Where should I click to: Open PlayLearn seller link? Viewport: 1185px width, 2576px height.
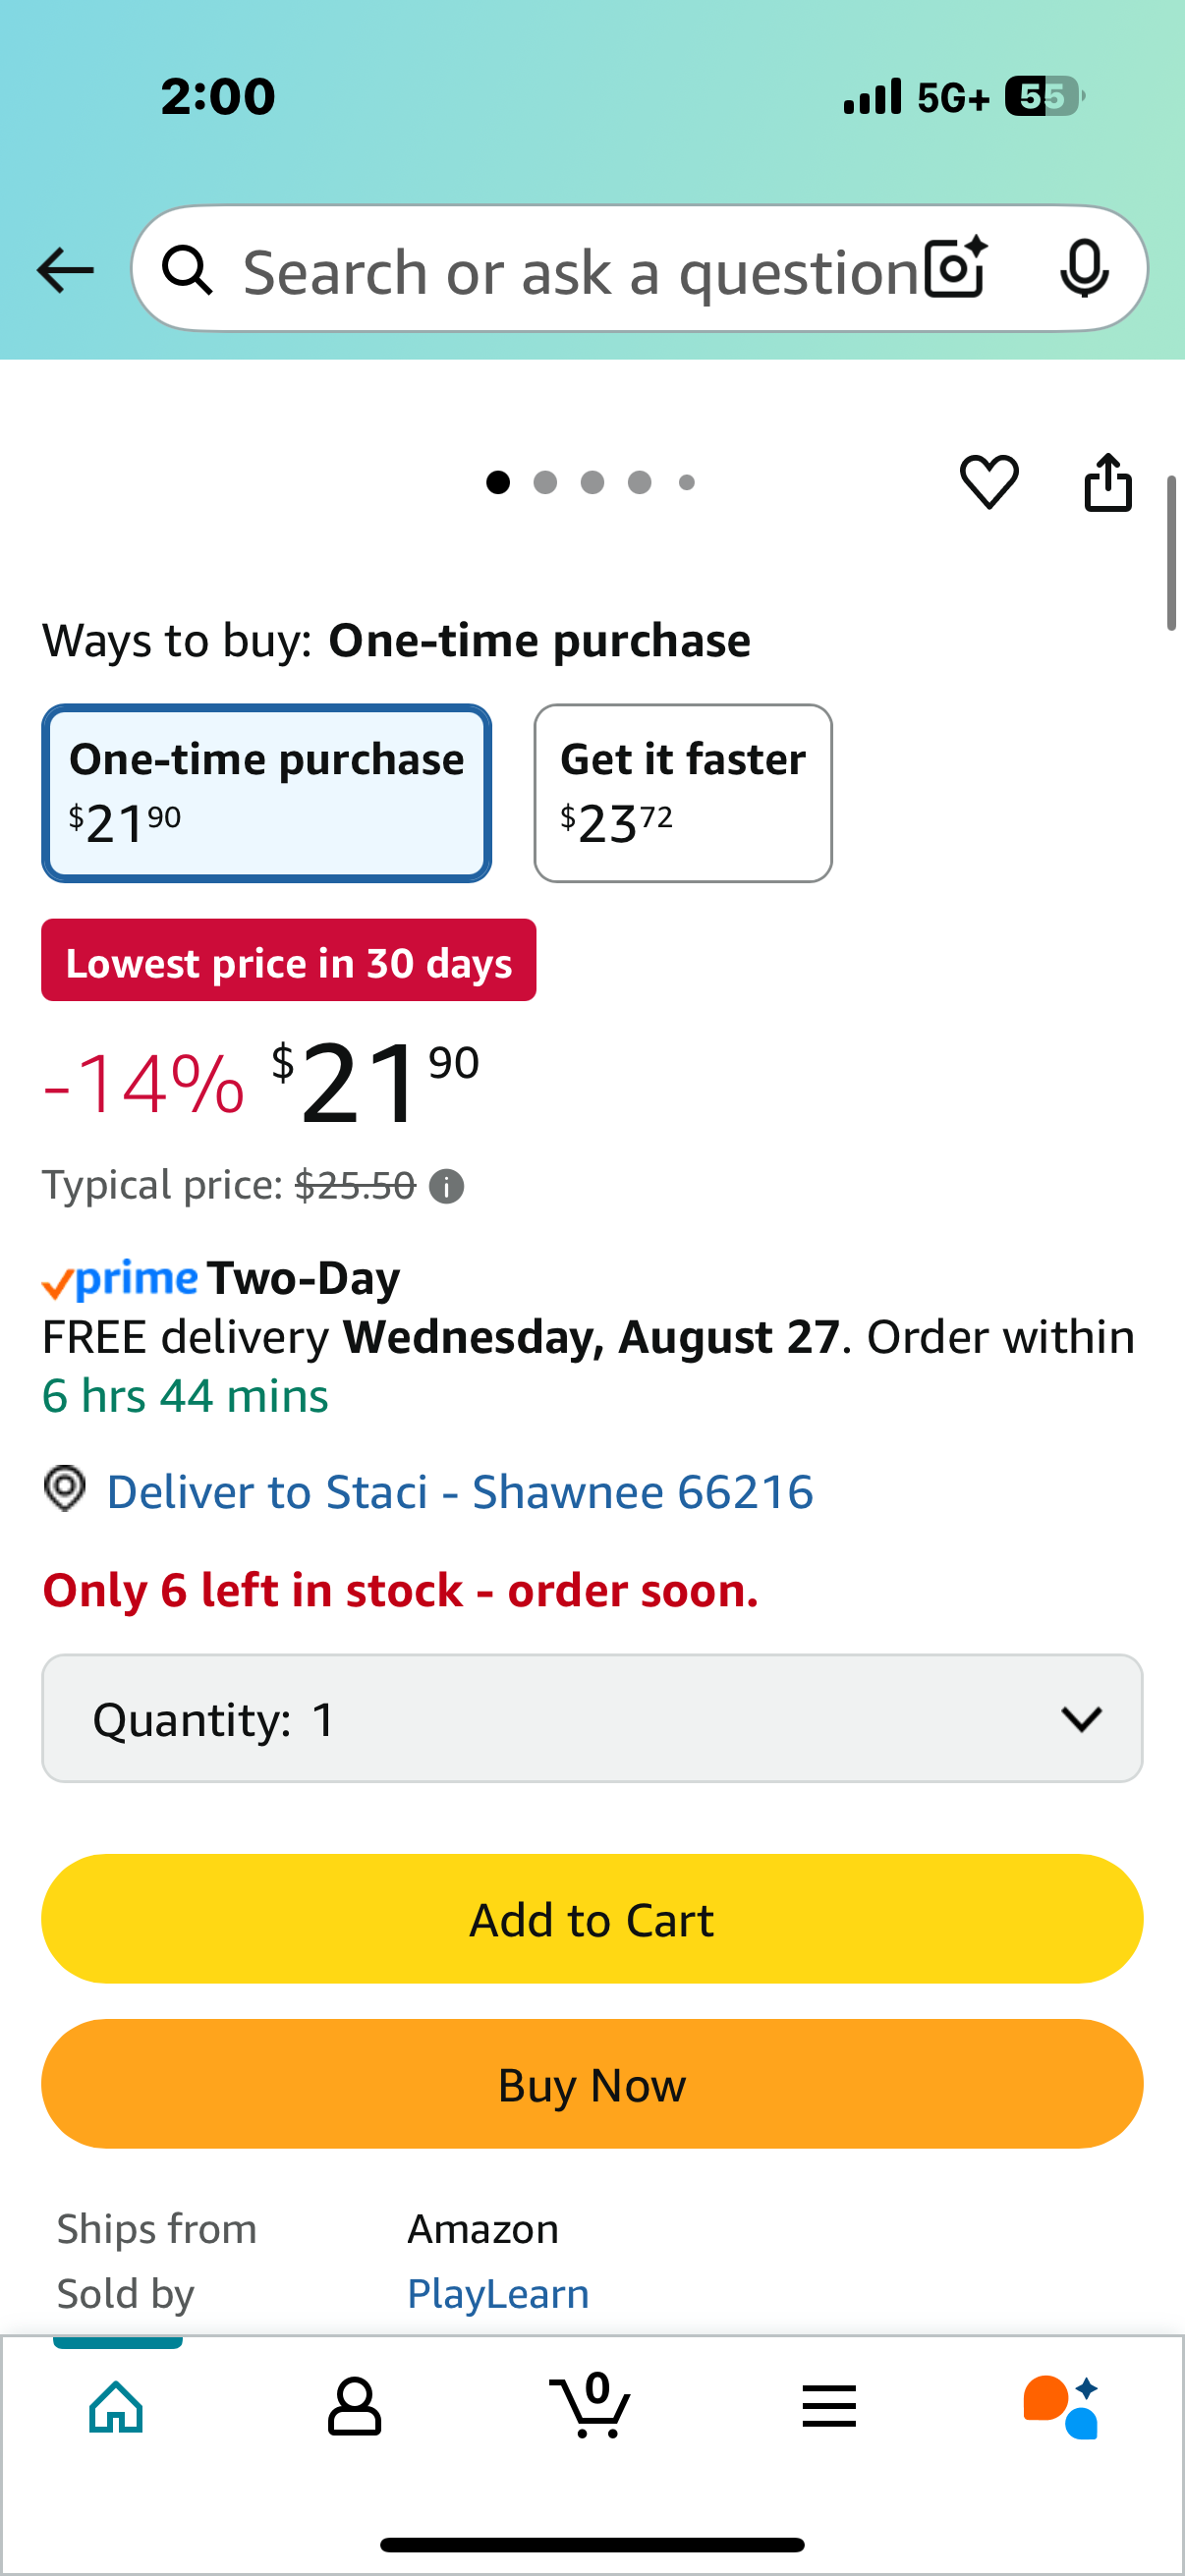(498, 2294)
